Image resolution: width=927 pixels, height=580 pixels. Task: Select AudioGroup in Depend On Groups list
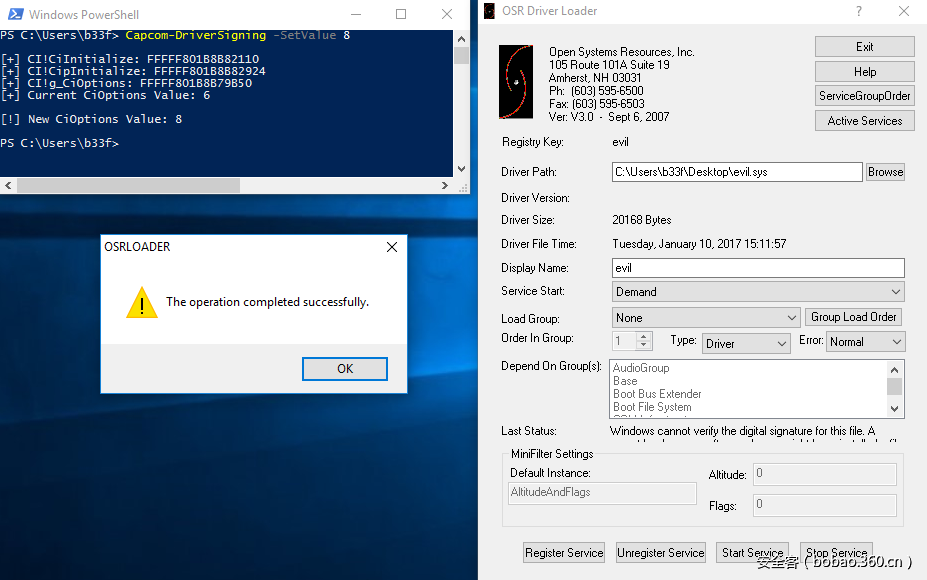[x=641, y=368]
